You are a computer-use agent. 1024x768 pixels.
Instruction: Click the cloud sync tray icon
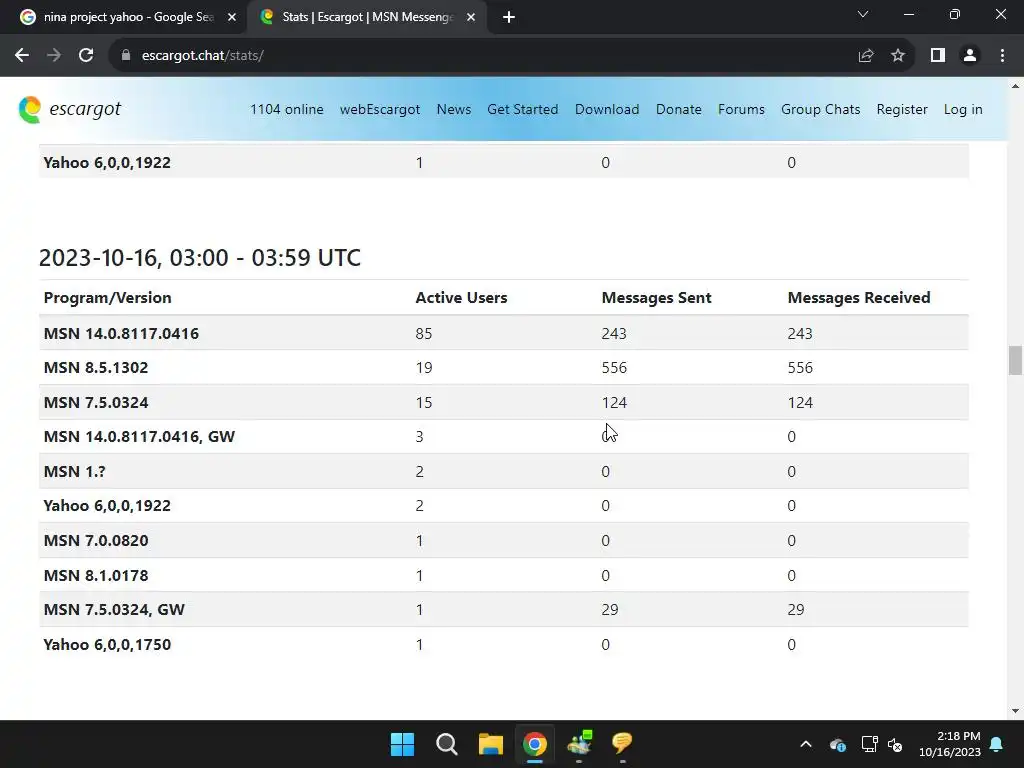click(x=837, y=744)
